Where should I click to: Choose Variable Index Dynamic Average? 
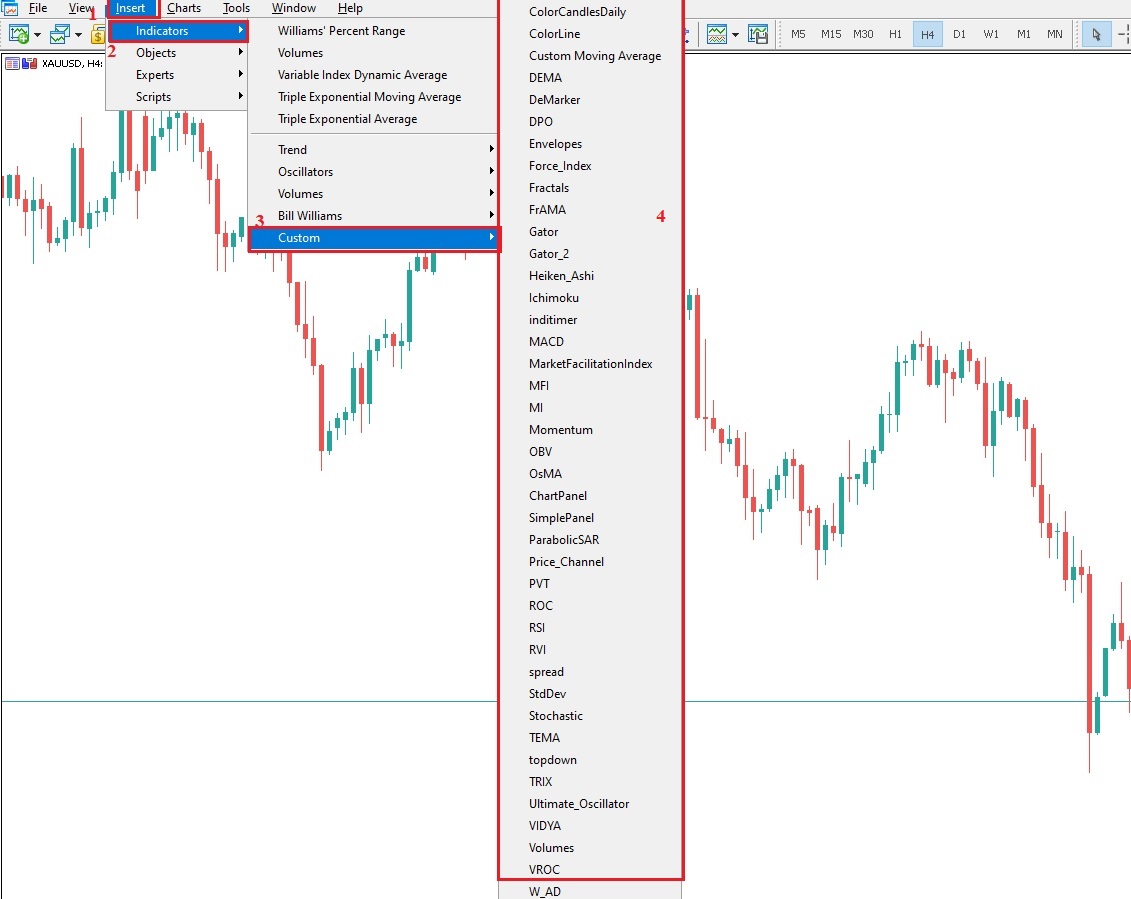click(374, 75)
